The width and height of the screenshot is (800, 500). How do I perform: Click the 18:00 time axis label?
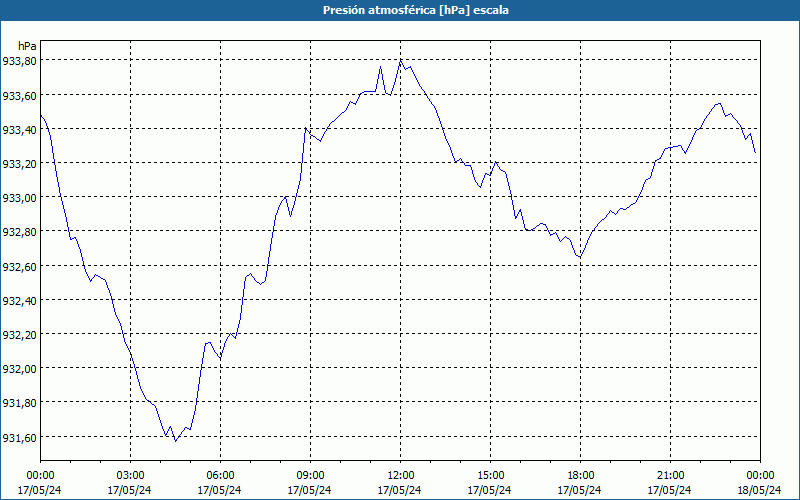(x=580, y=476)
